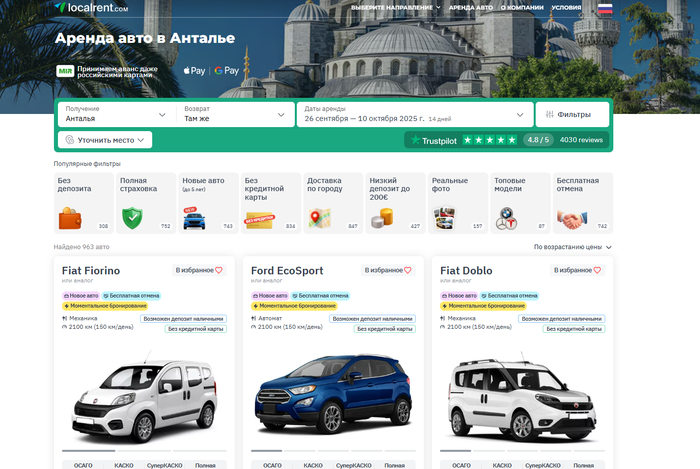Select the map pin 'Доставка по городу' filter
The height and width of the screenshot is (469, 700).
332,202
